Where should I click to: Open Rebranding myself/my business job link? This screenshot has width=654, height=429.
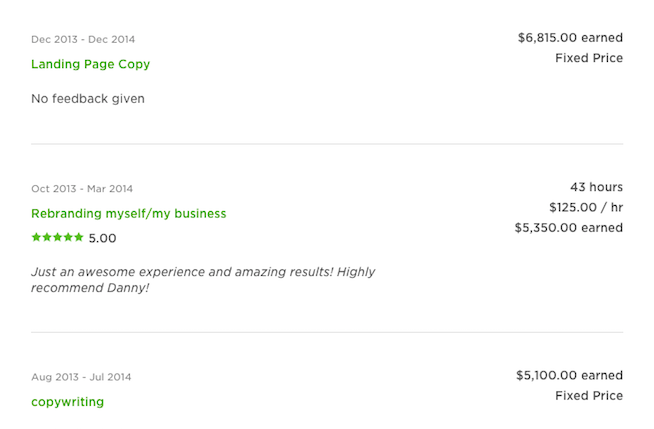(128, 213)
